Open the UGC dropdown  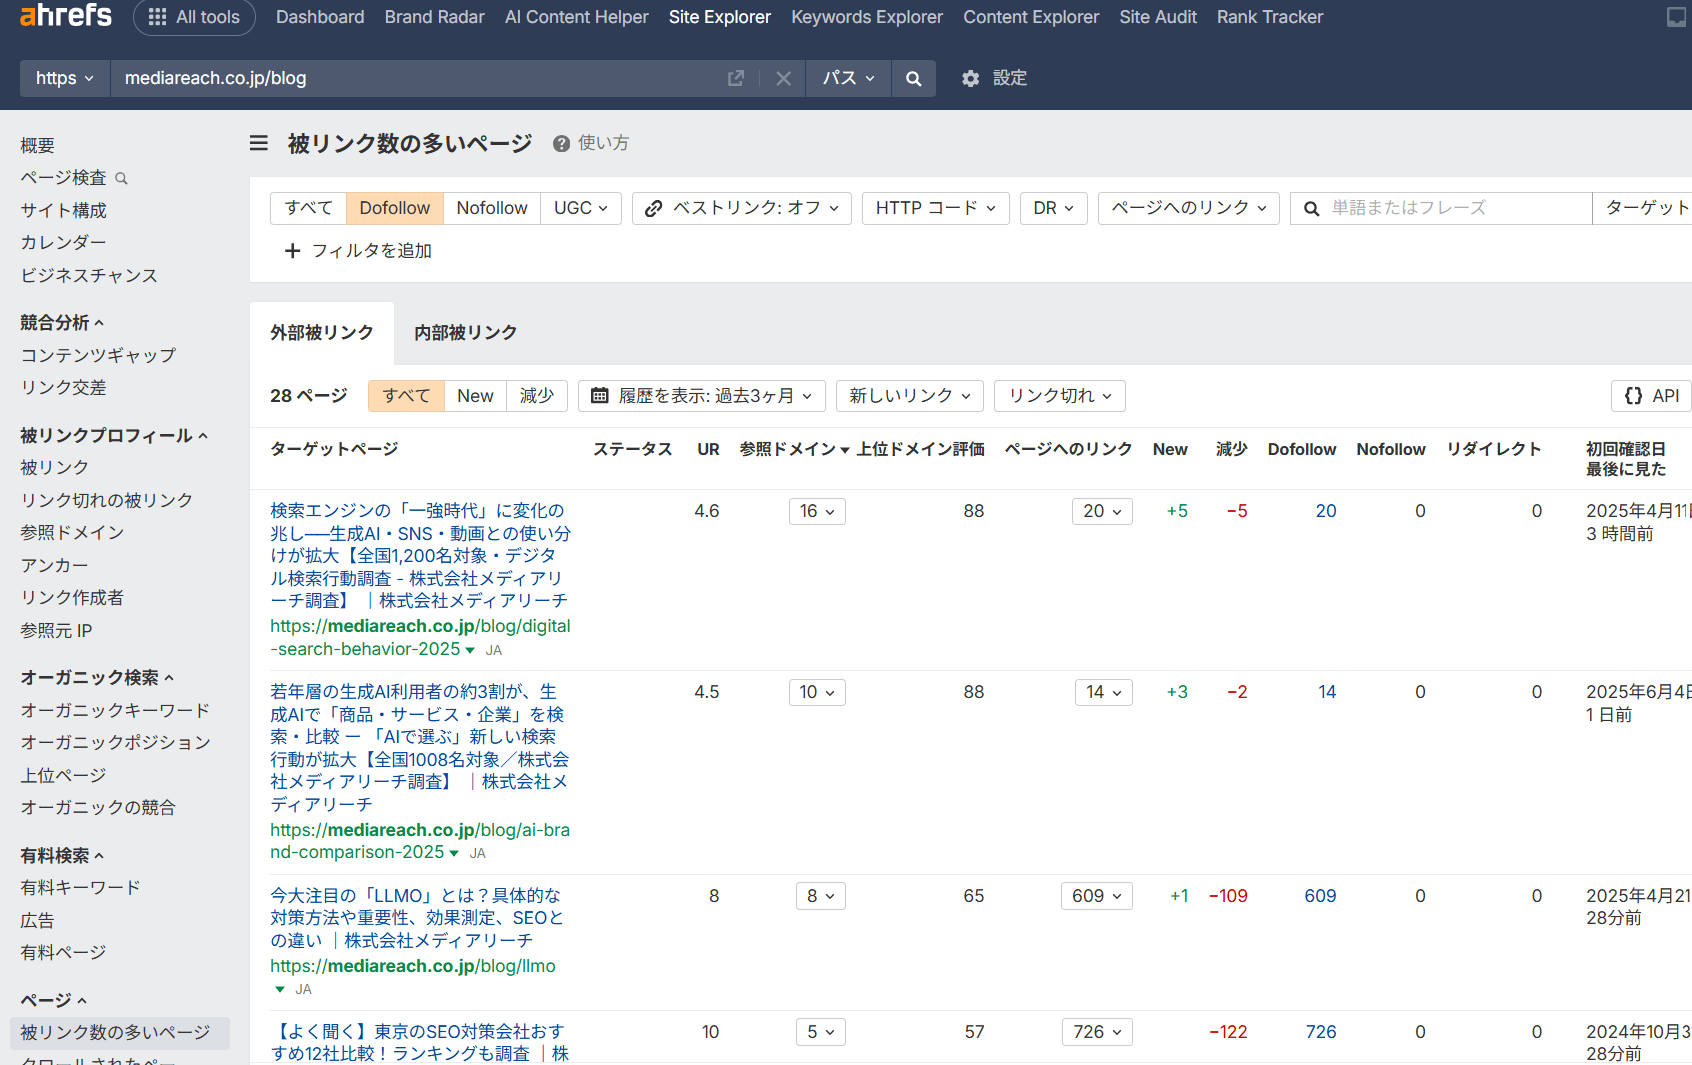[581, 208]
